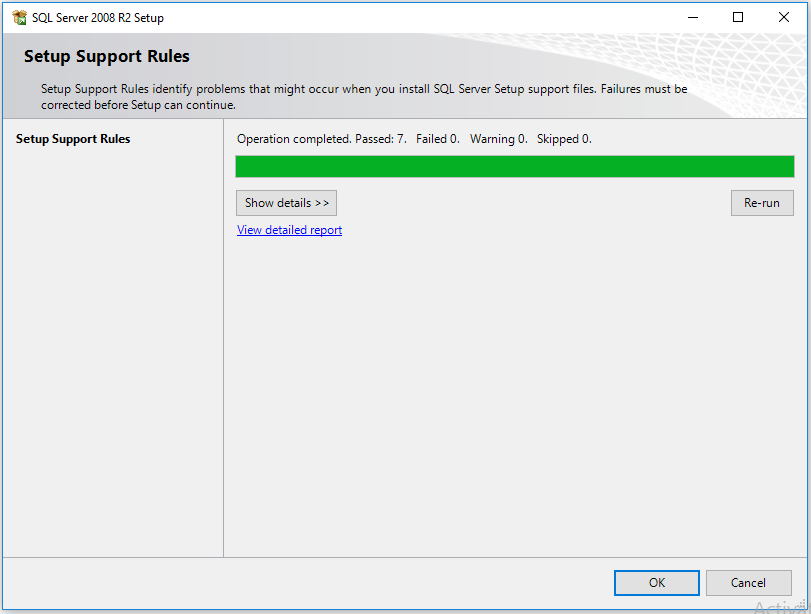
Task: Click the Setup Support Rules page heading
Action: pos(107,56)
